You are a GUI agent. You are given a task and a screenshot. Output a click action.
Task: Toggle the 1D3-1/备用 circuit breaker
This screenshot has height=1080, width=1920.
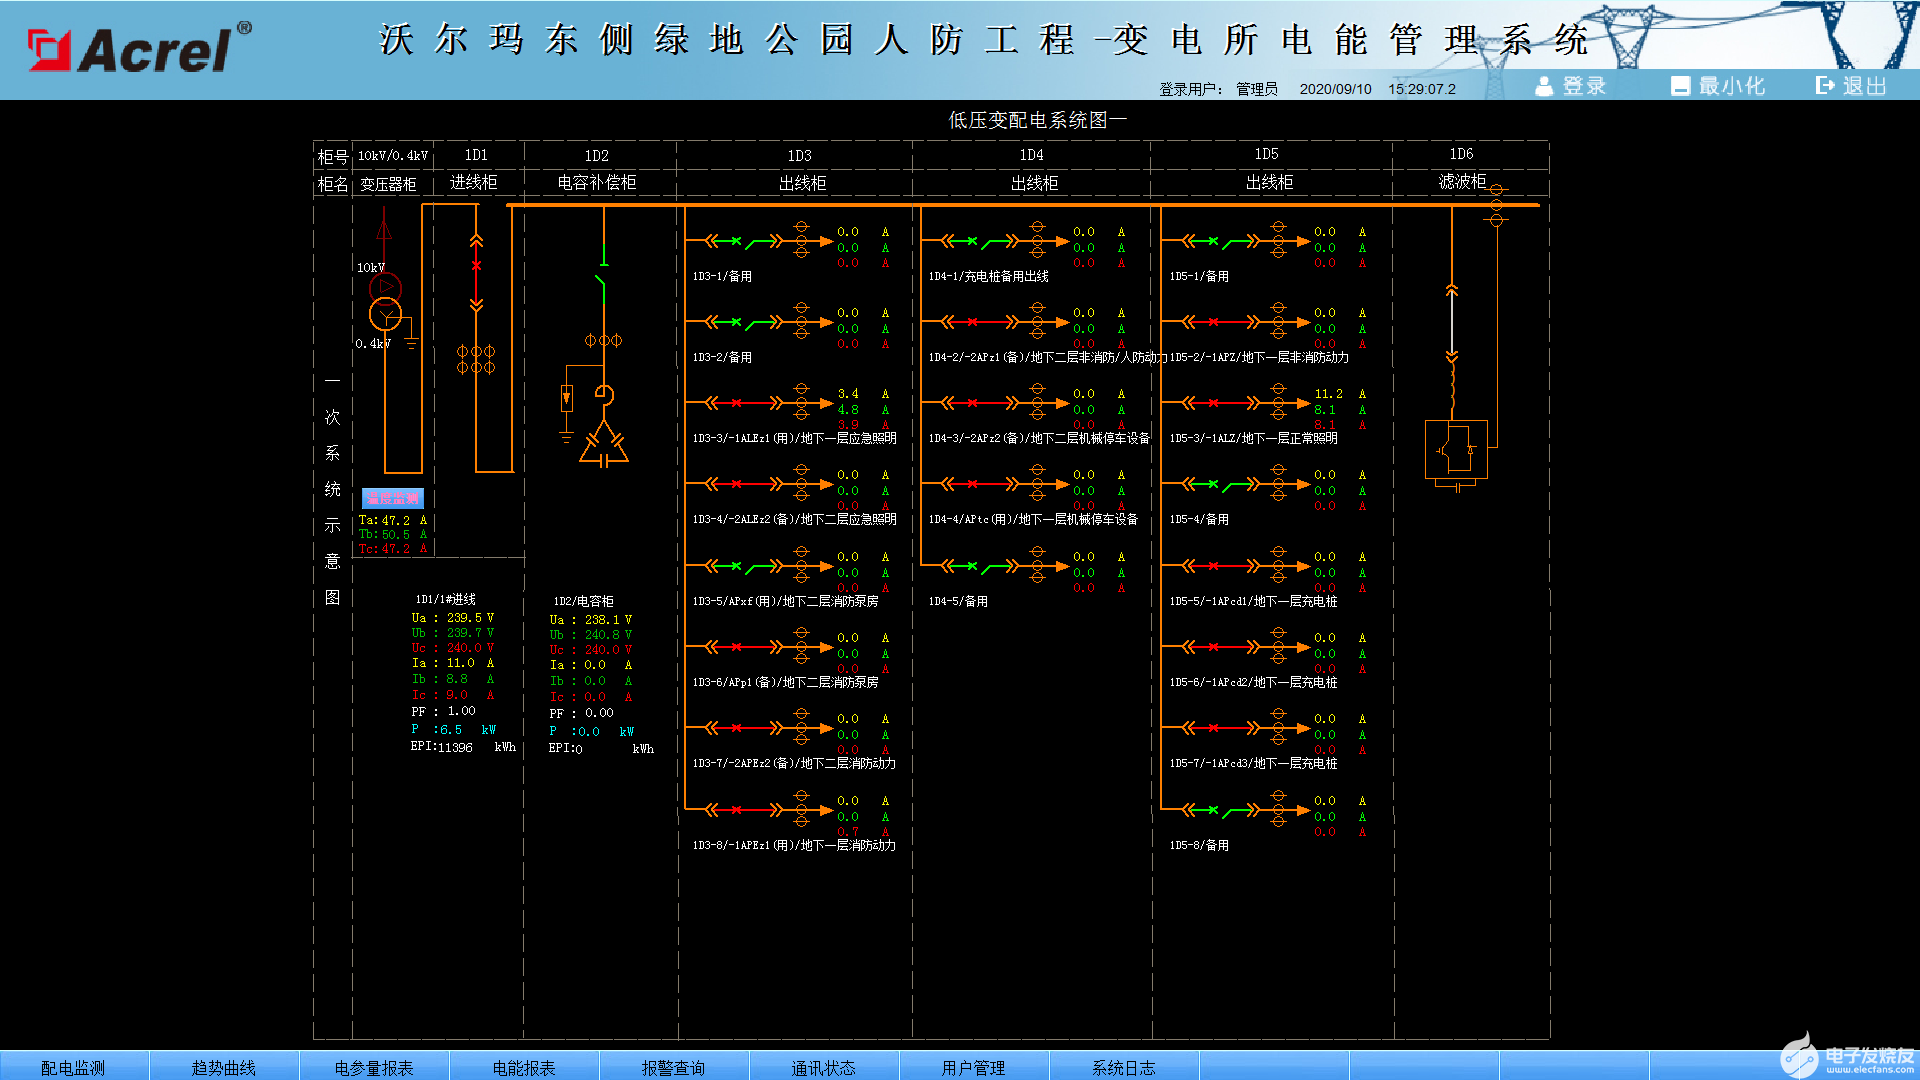pyautogui.click(x=740, y=241)
